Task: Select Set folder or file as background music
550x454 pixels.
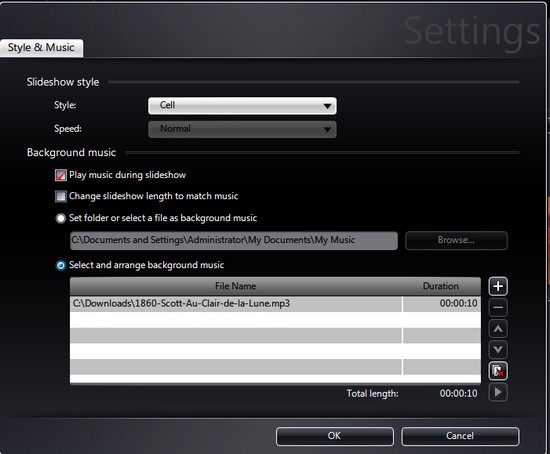Action: (x=61, y=218)
